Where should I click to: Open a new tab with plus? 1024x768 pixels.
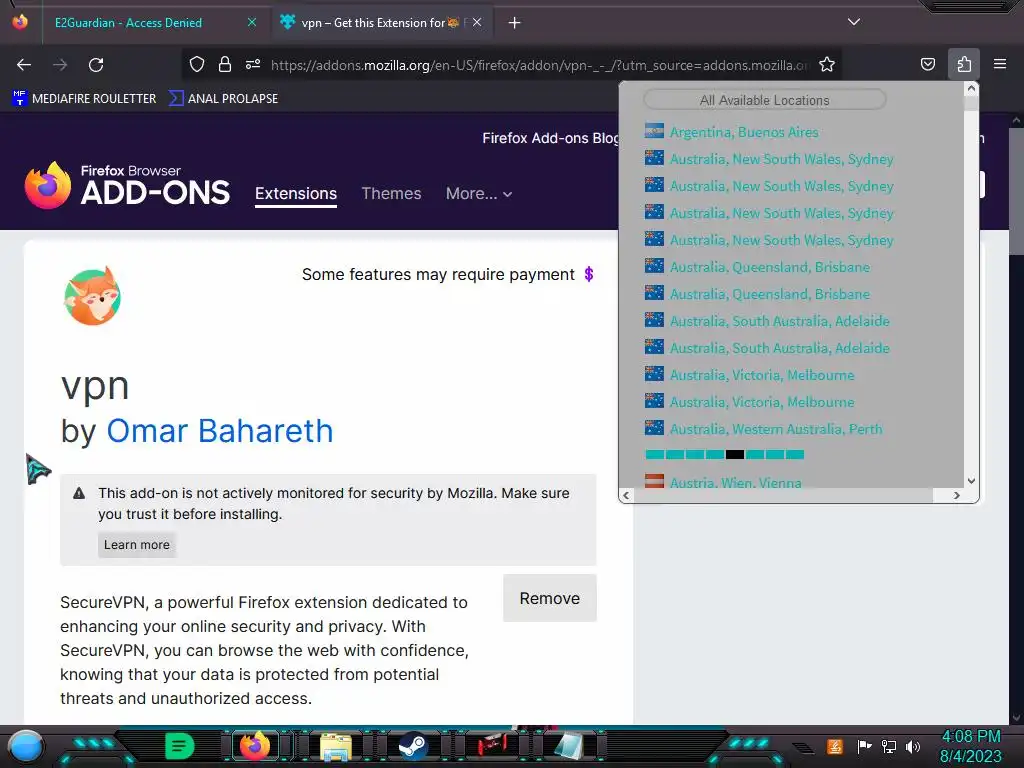point(515,23)
